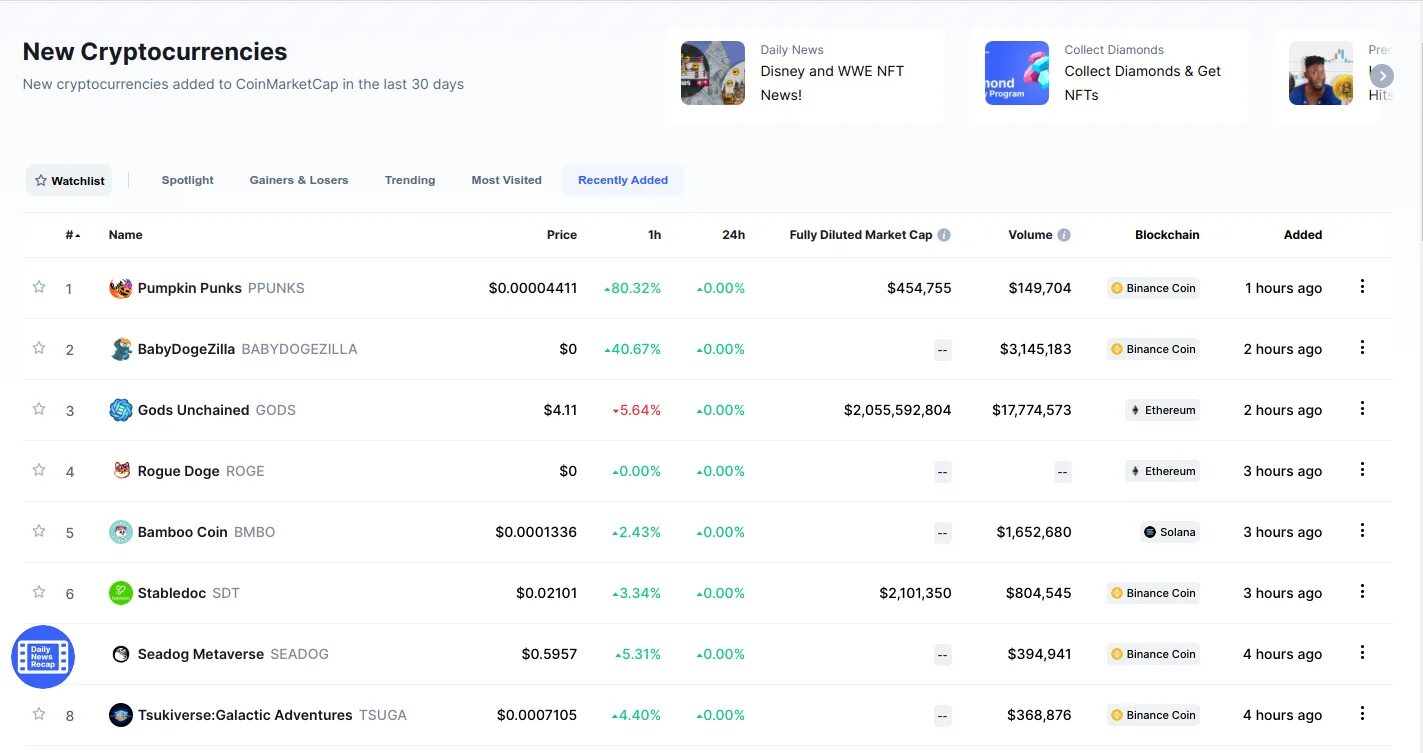Click the -5.64% 1h change value
This screenshot has width=1423, height=753.
click(637, 410)
